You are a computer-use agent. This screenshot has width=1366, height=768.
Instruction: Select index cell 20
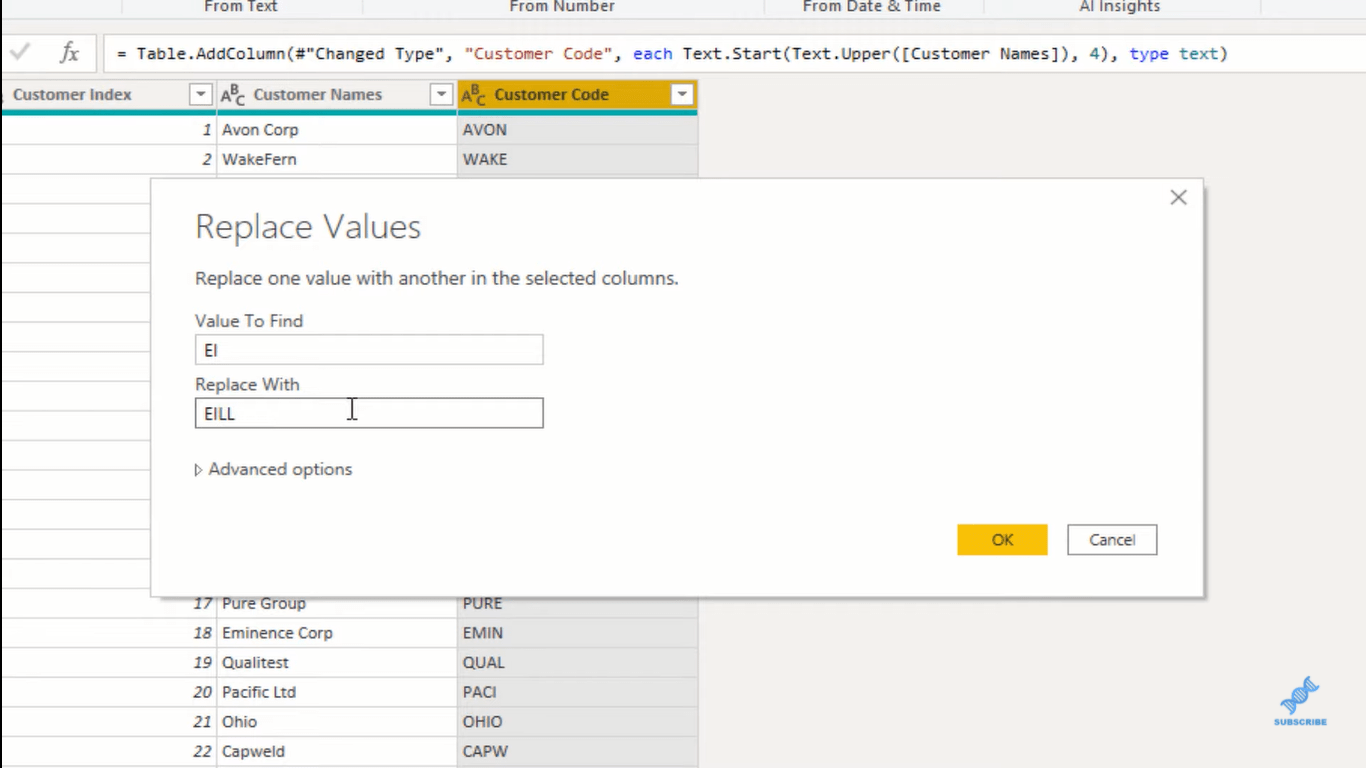pos(108,692)
